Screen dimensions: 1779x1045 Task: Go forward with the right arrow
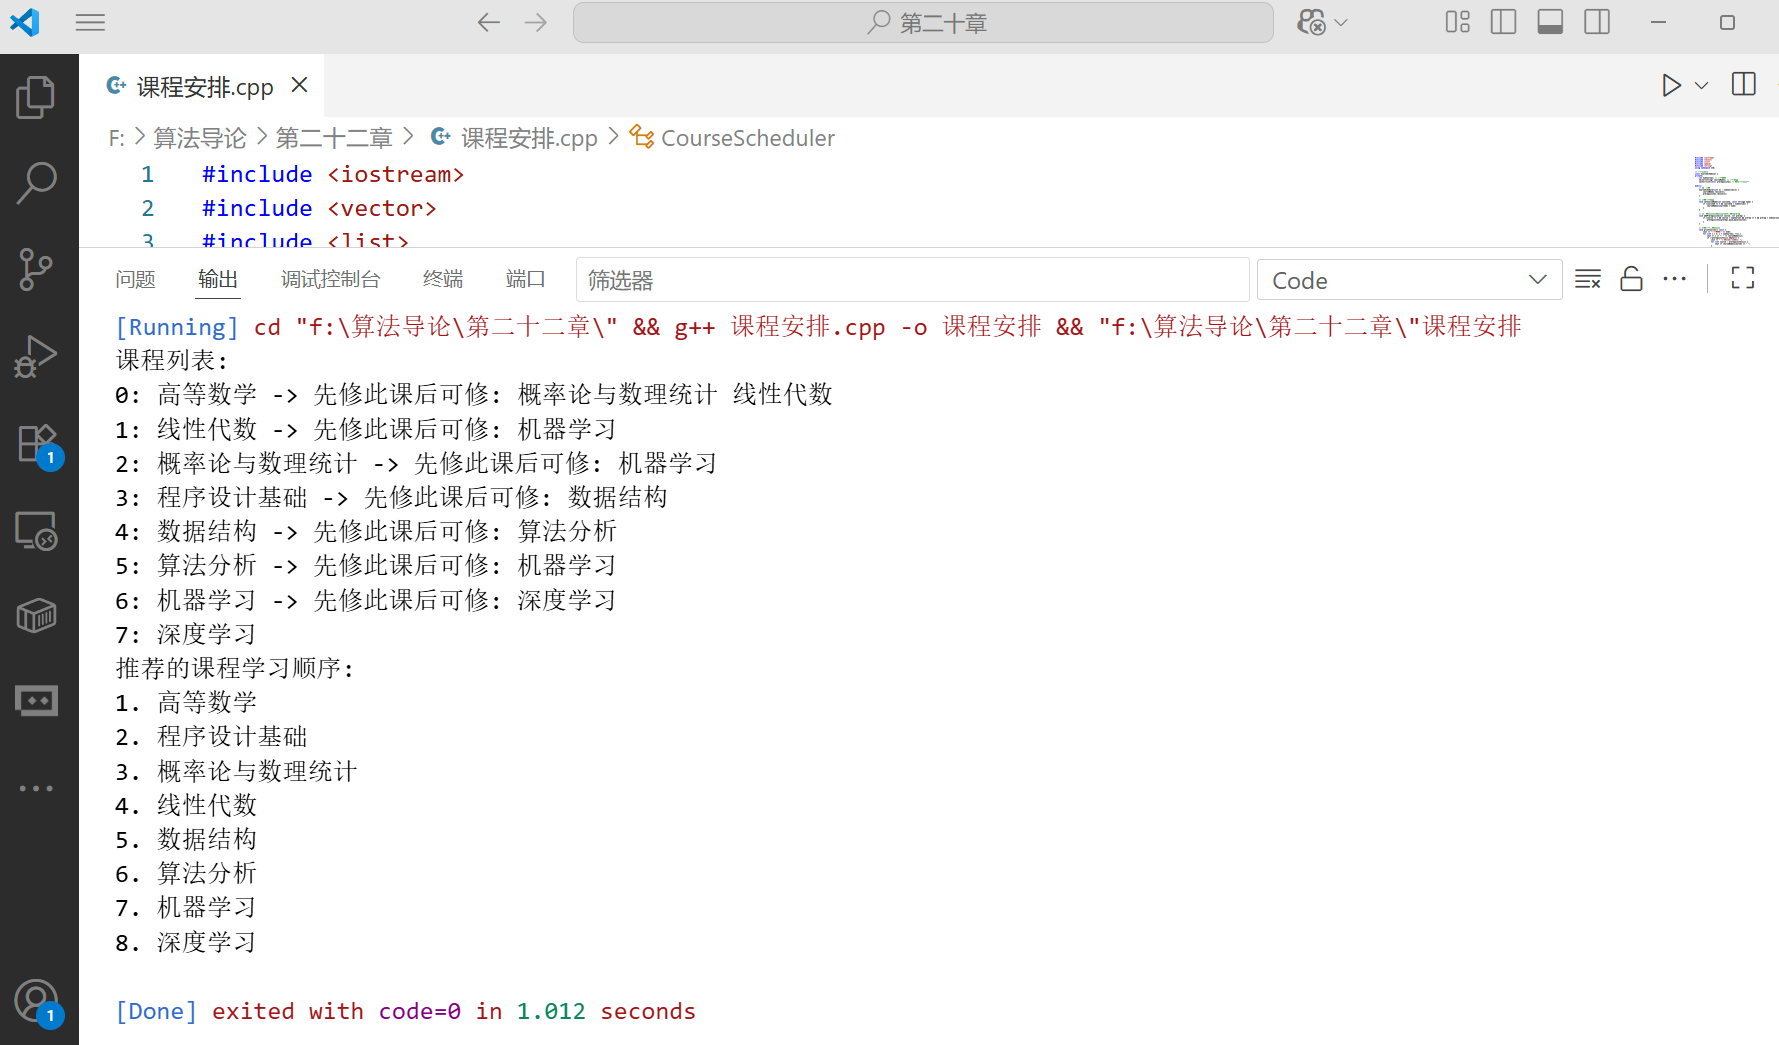pyautogui.click(x=536, y=22)
